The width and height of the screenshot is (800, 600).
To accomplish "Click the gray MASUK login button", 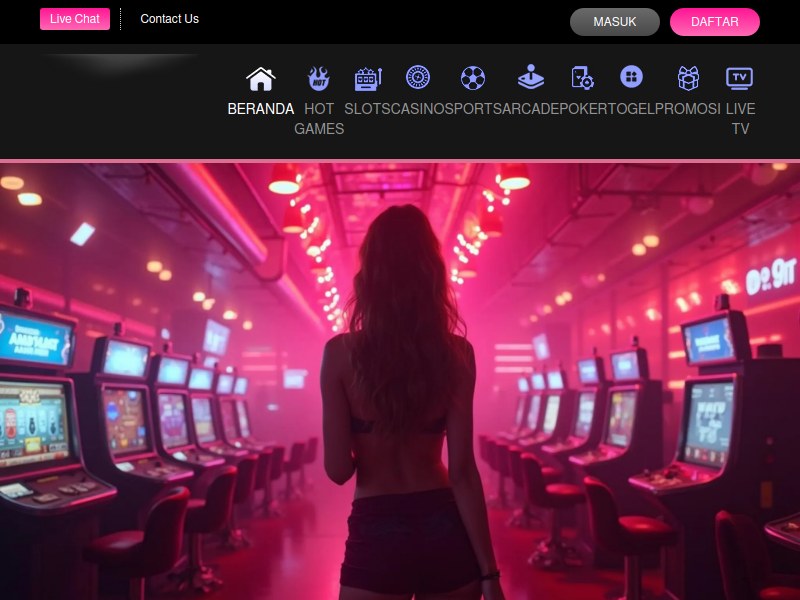I will pyautogui.click(x=614, y=22).
